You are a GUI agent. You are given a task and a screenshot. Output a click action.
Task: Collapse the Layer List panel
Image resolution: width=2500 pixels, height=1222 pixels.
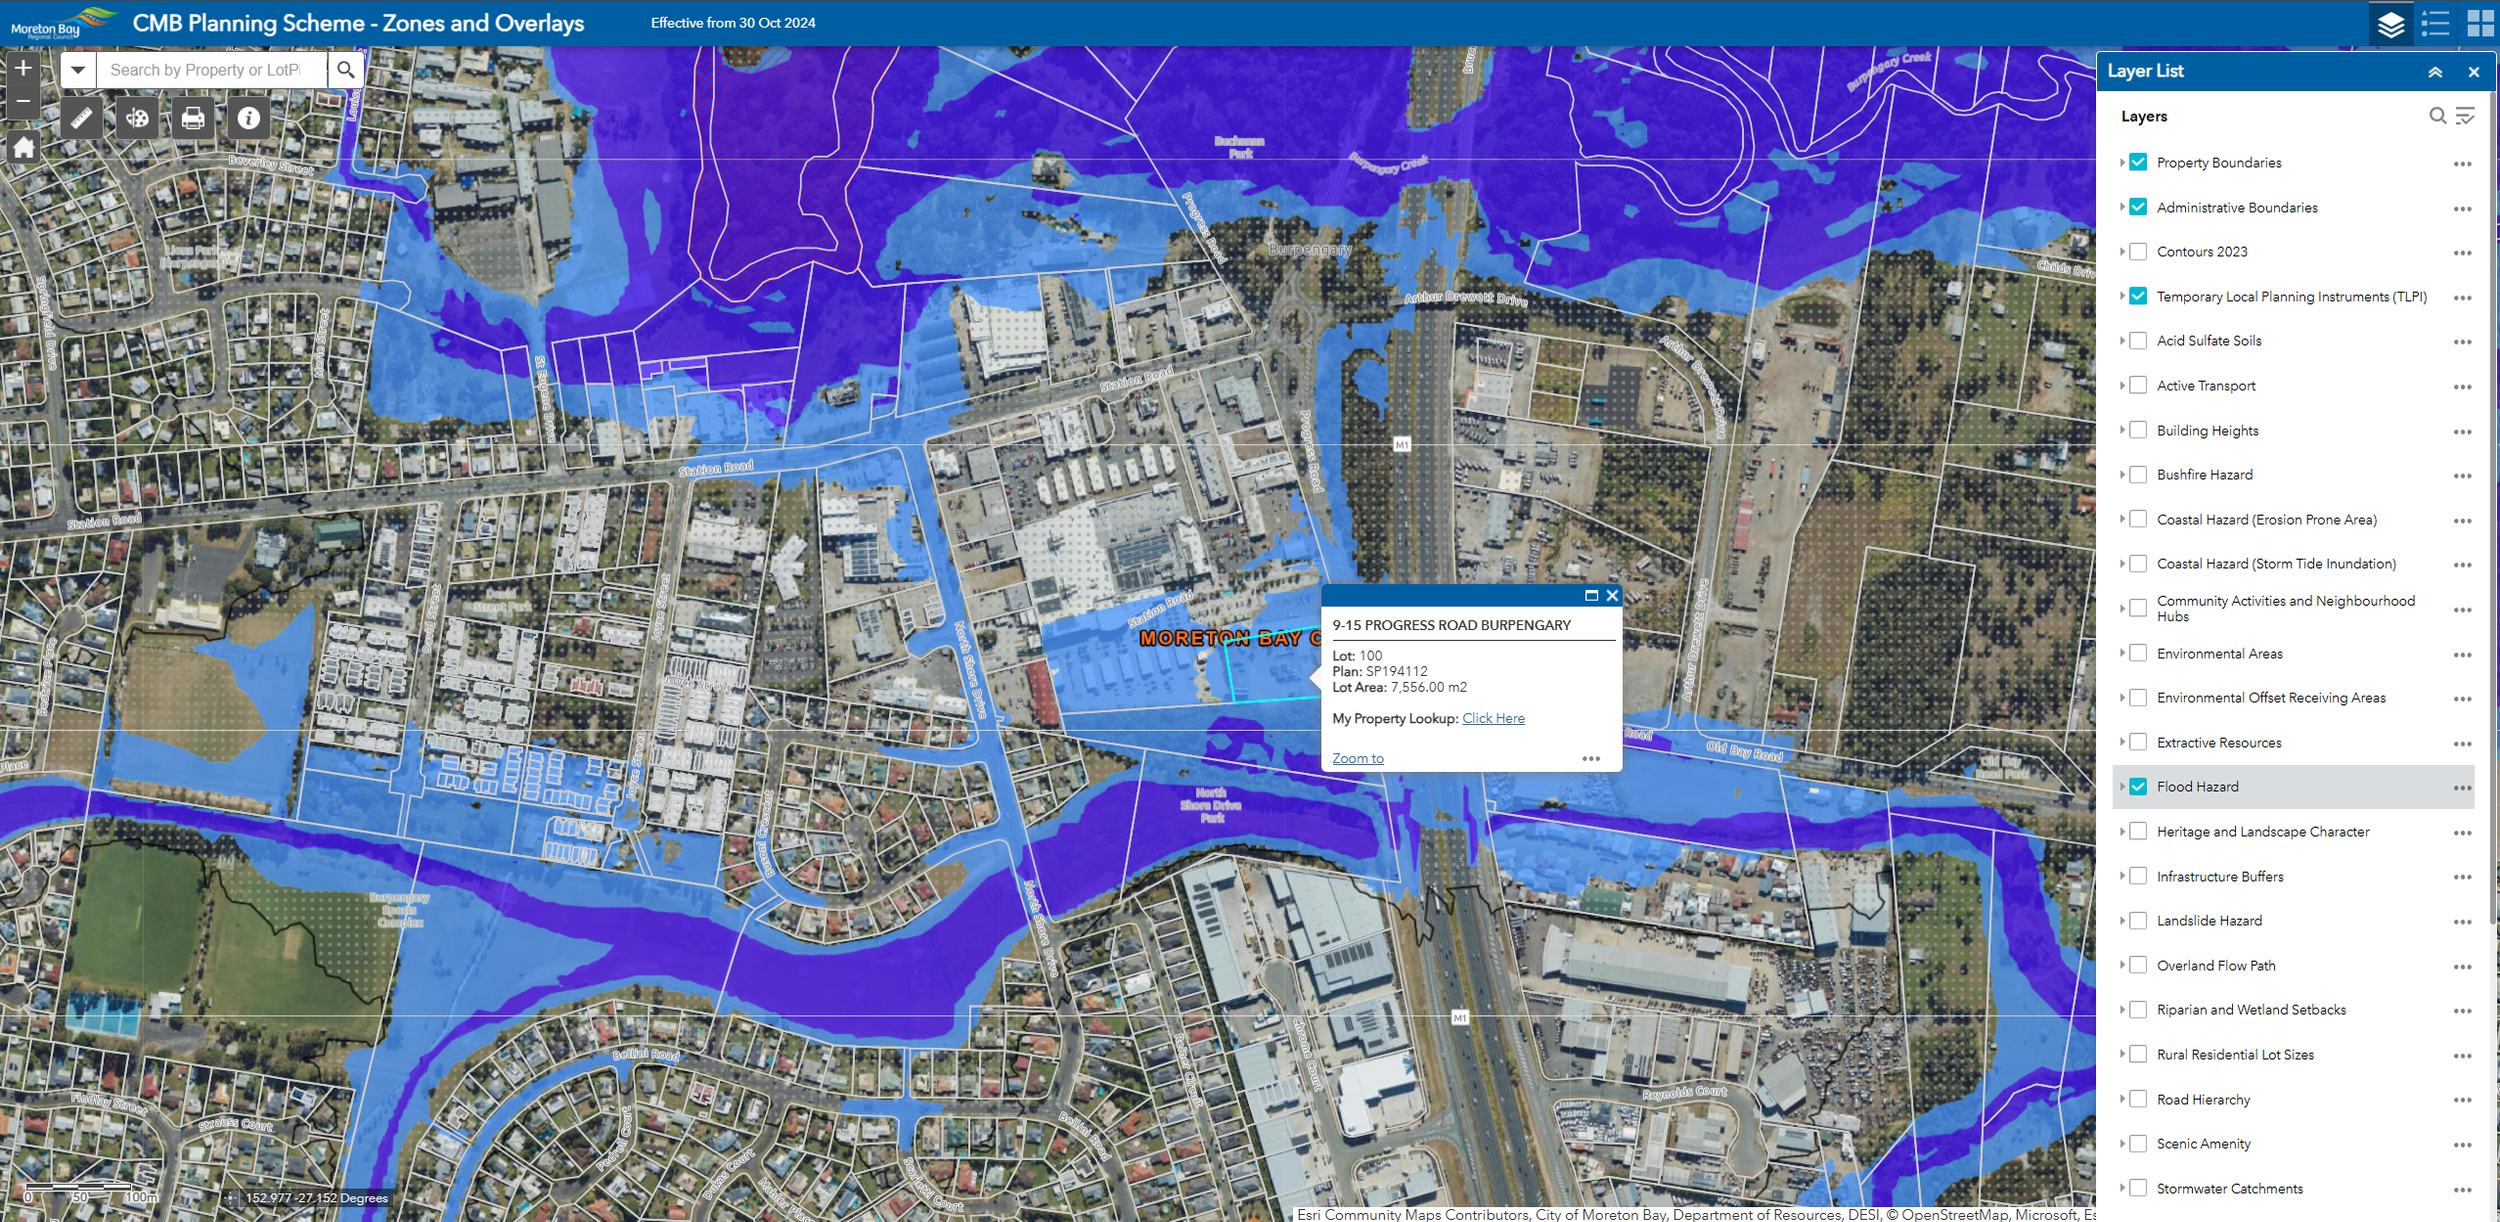tap(2435, 72)
